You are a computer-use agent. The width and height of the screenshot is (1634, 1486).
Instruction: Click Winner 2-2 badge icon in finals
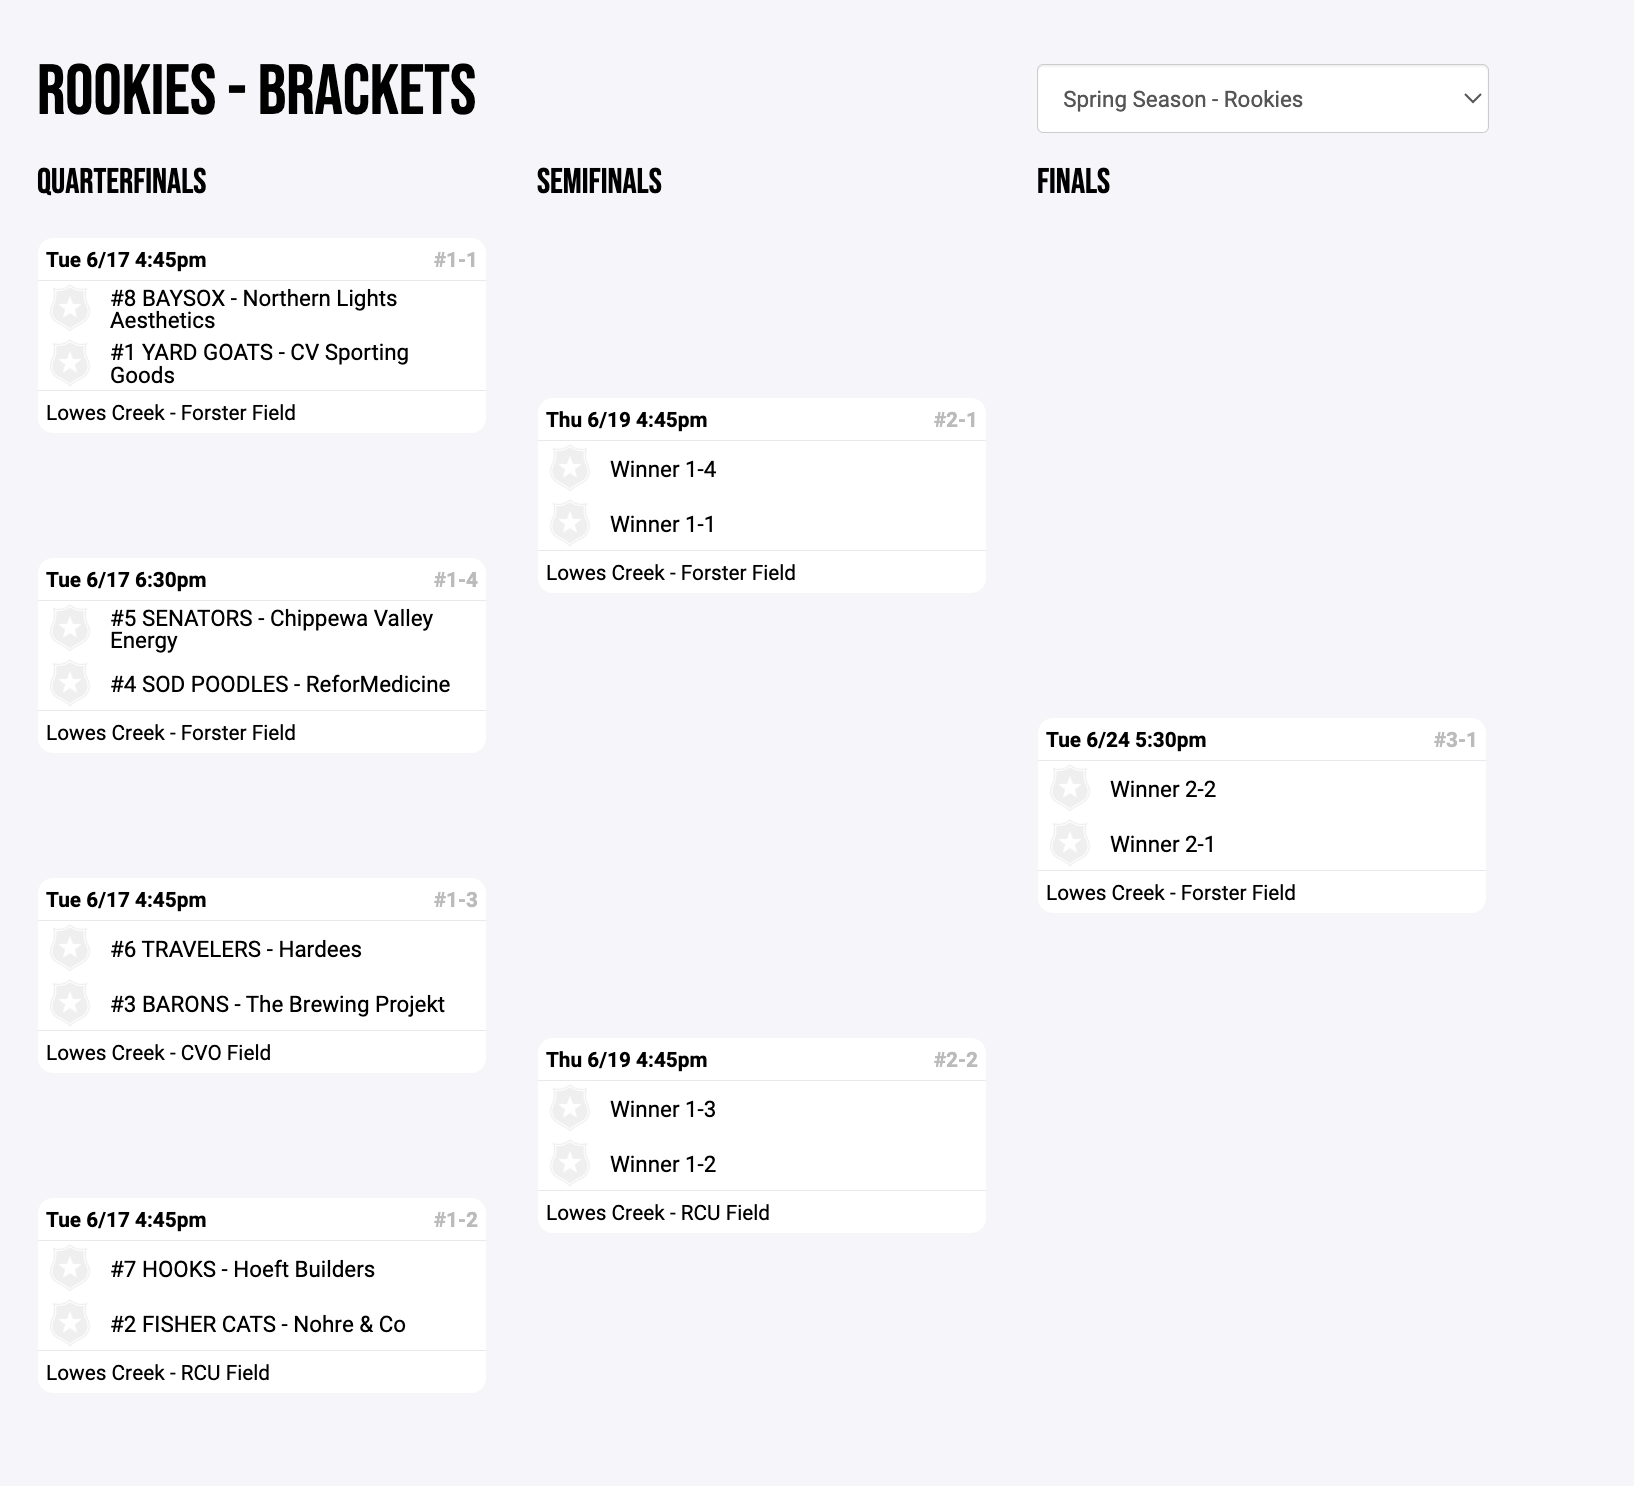(x=1070, y=788)
